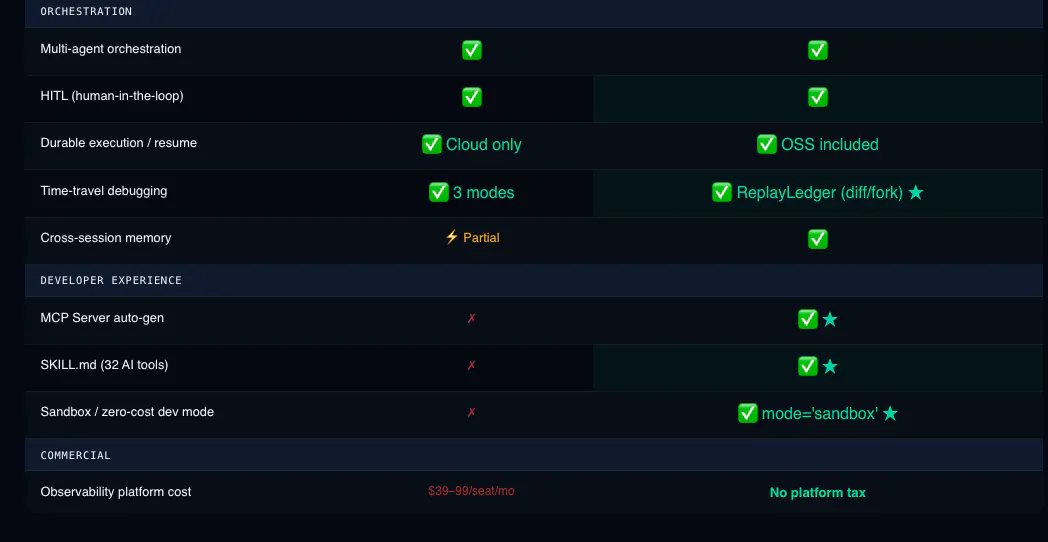This screenshot has width=1048, height=542.
Task: Select the DEVELOPER EXPERIENCE section header
Action: [533, 280]
